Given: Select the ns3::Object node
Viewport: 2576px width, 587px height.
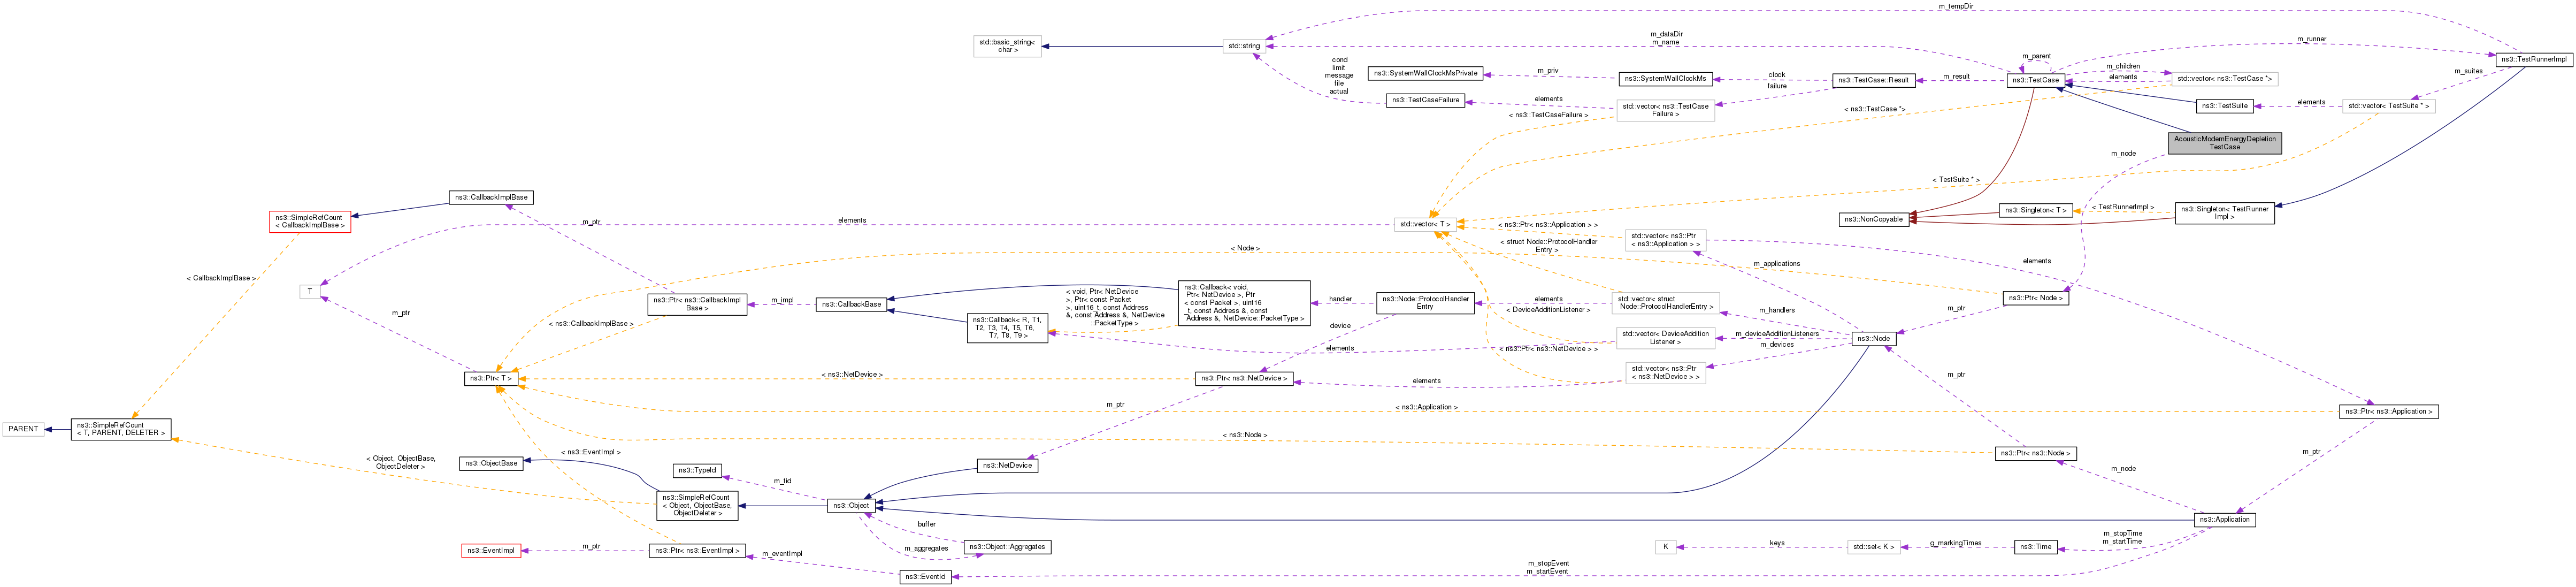Looking at the screenshot, I should (x=851, y=506).
